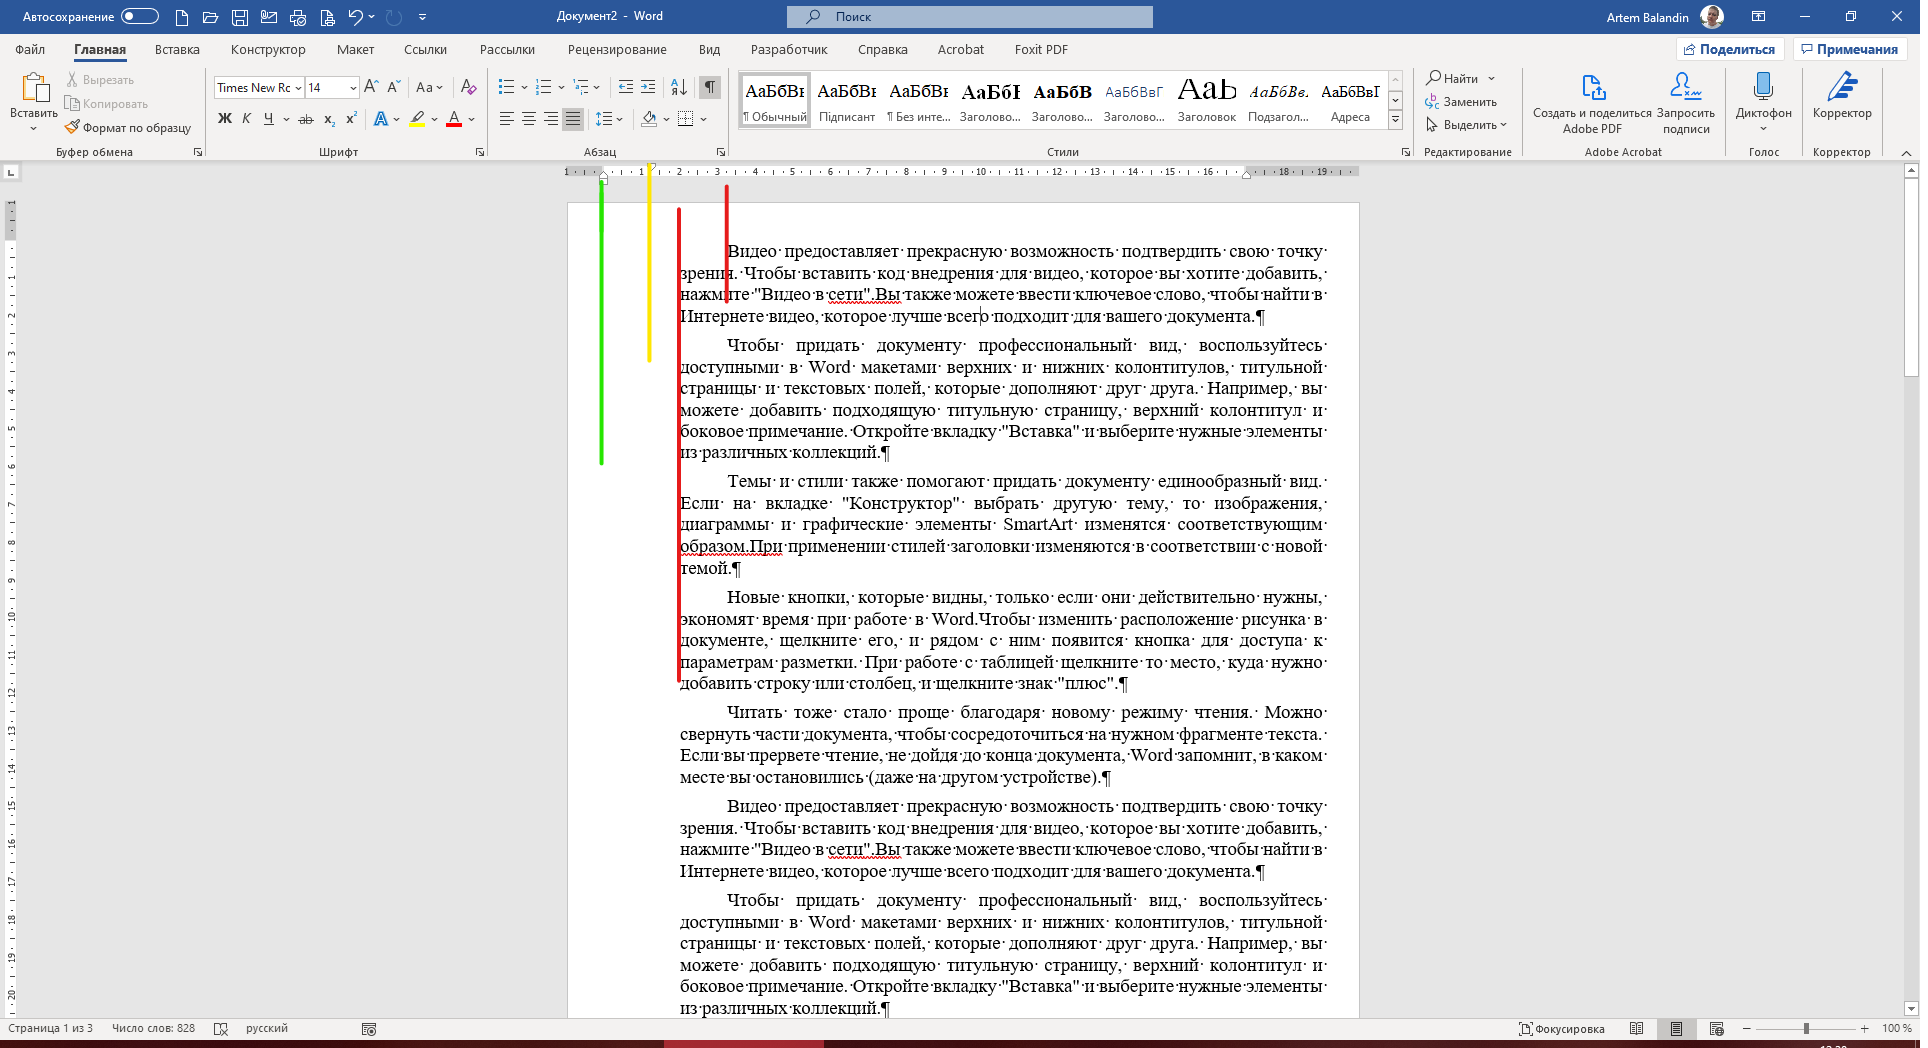This screenshot has height=1048, width=1928.
Task: Click Create and share Adobe PDF icon
Action: click(1592, 88)
